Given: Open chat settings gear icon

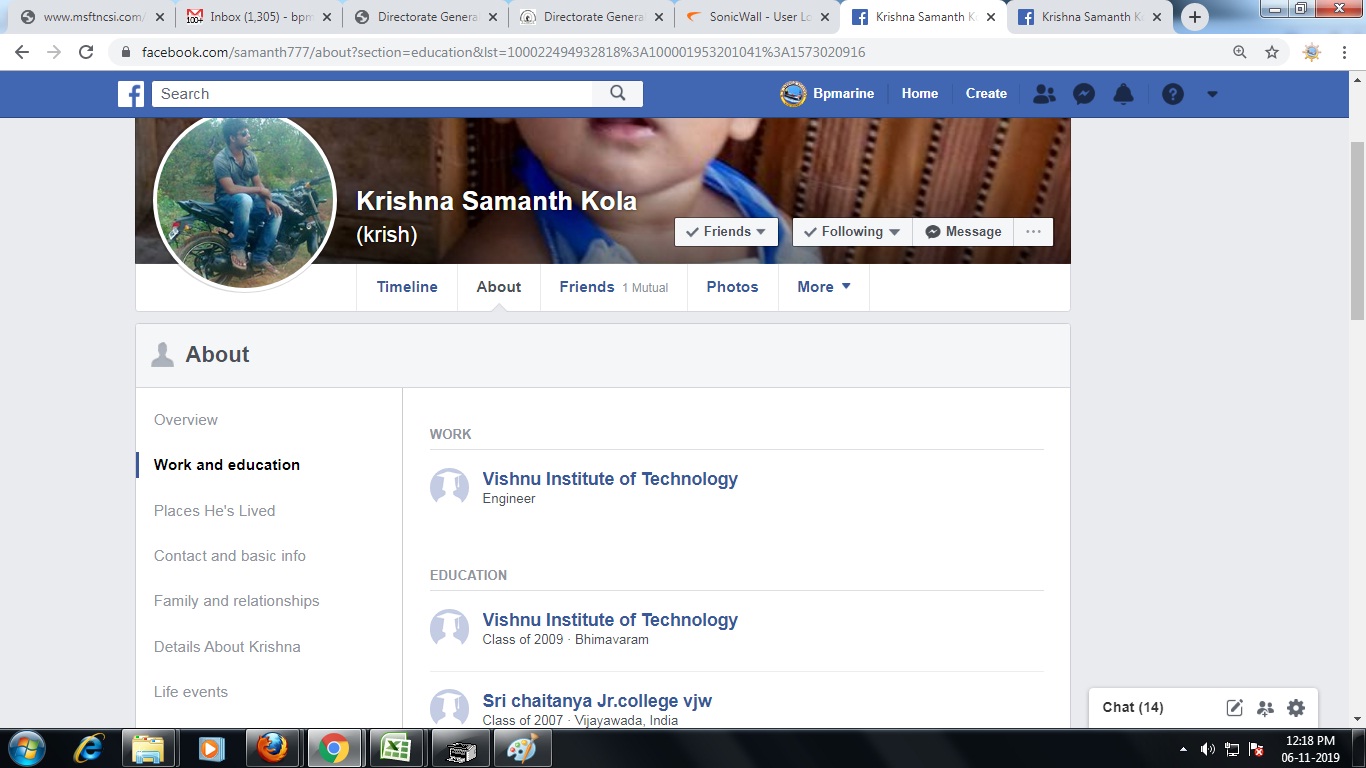Looking at the screenshot, I should click(x=1296, y=708).
